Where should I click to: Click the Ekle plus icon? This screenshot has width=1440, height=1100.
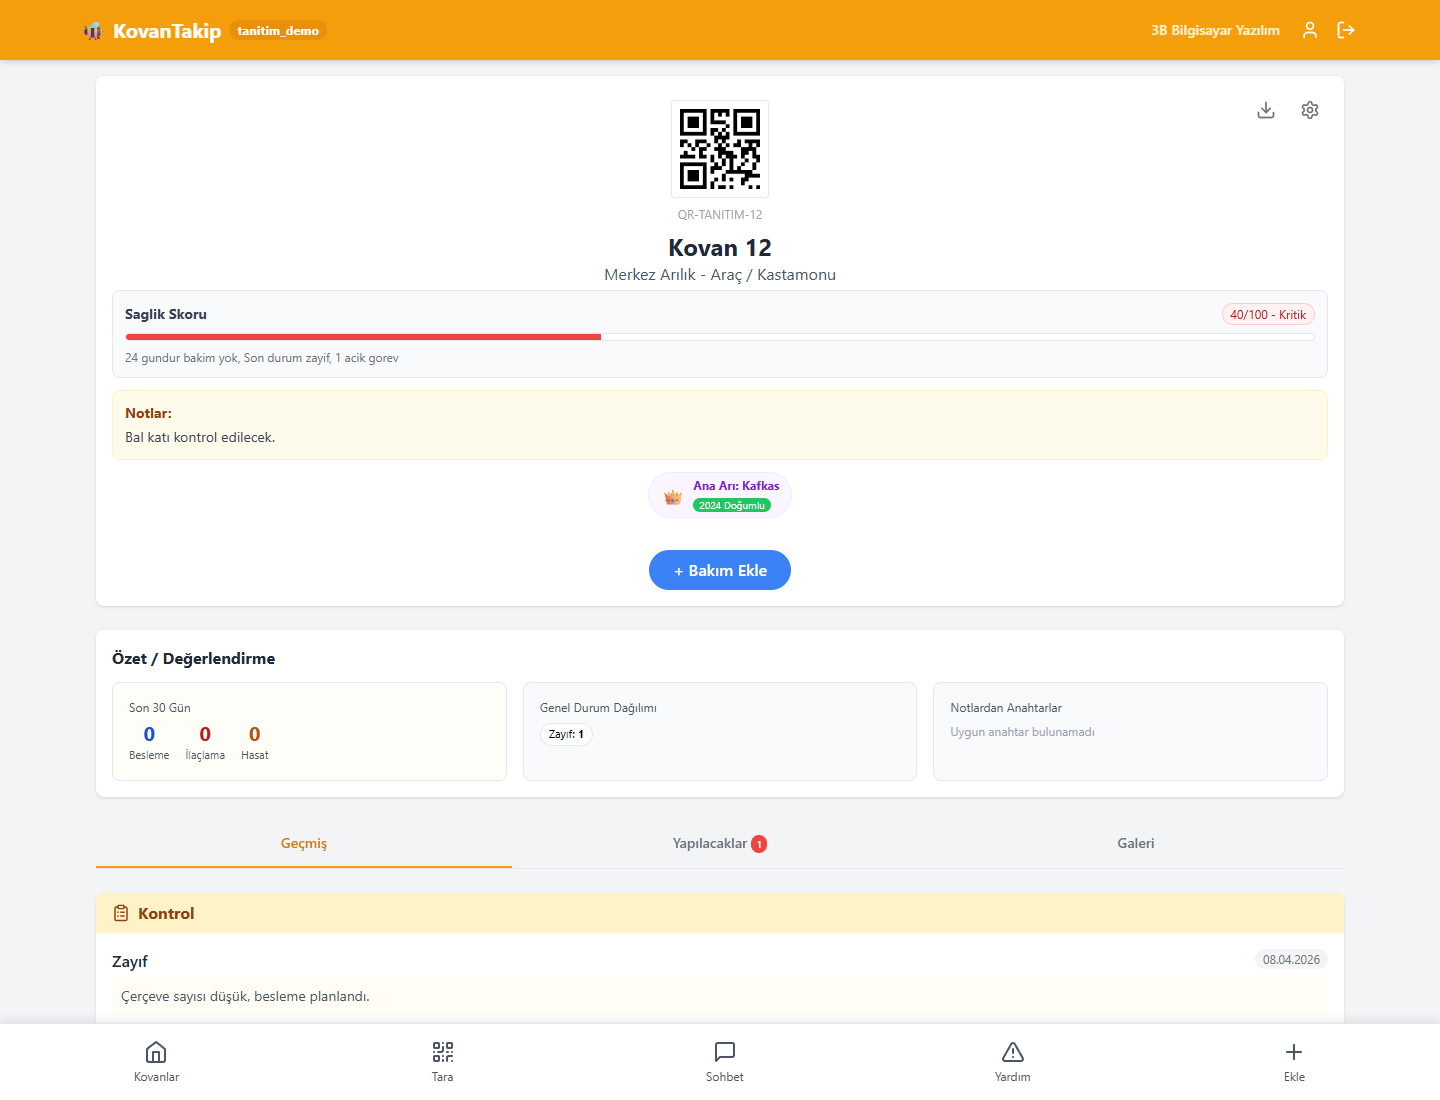(x=1294, y=1052)
